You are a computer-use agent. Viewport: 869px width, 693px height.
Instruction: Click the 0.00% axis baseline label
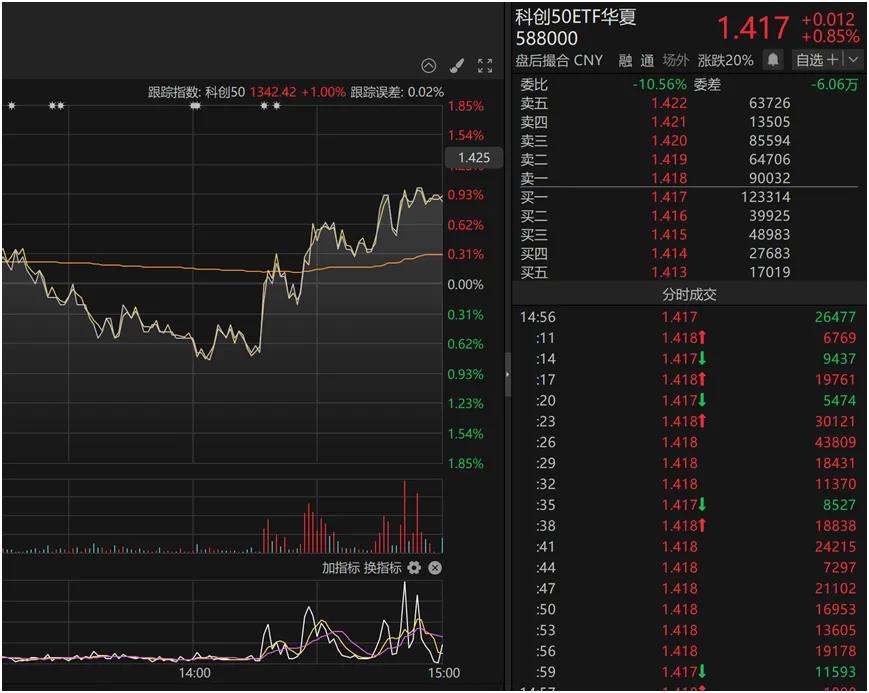(466, 284)
